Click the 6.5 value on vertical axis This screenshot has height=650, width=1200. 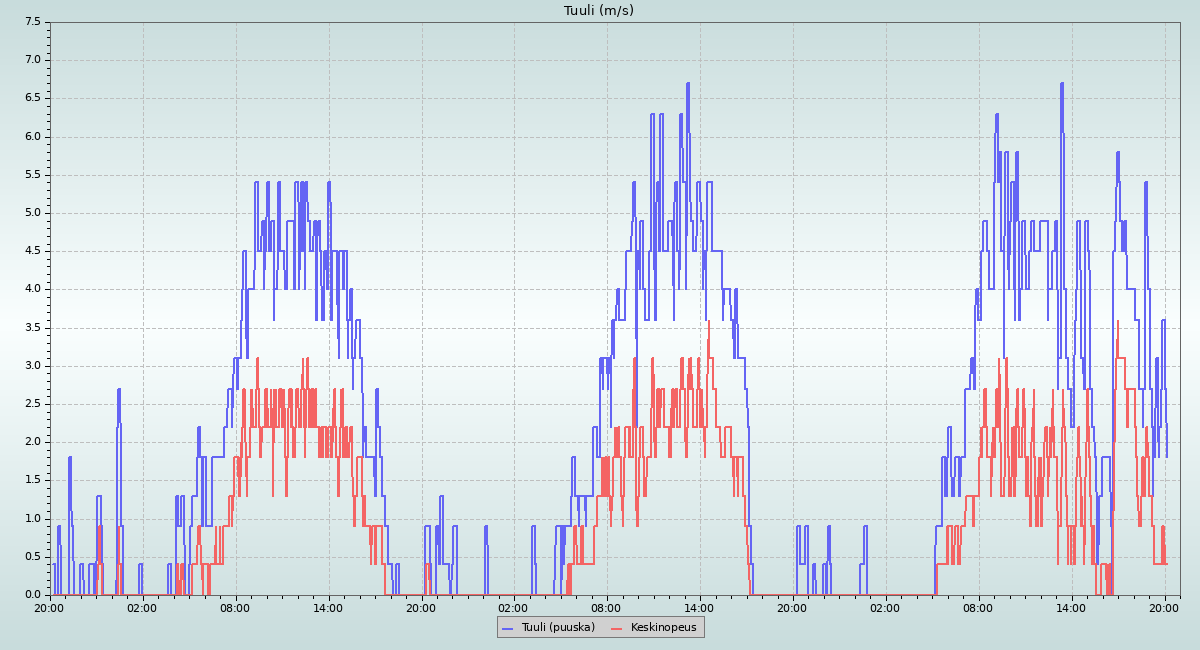32,98
